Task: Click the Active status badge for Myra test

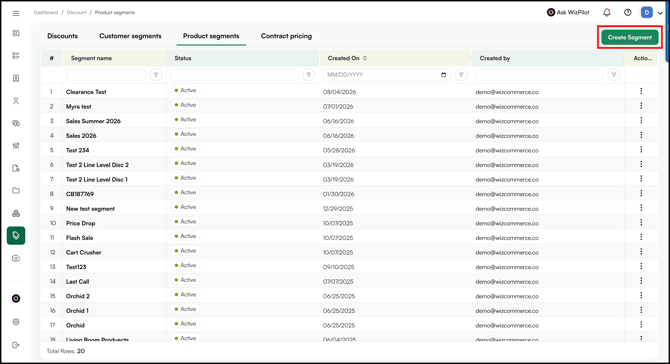Action: click(185, 105)
